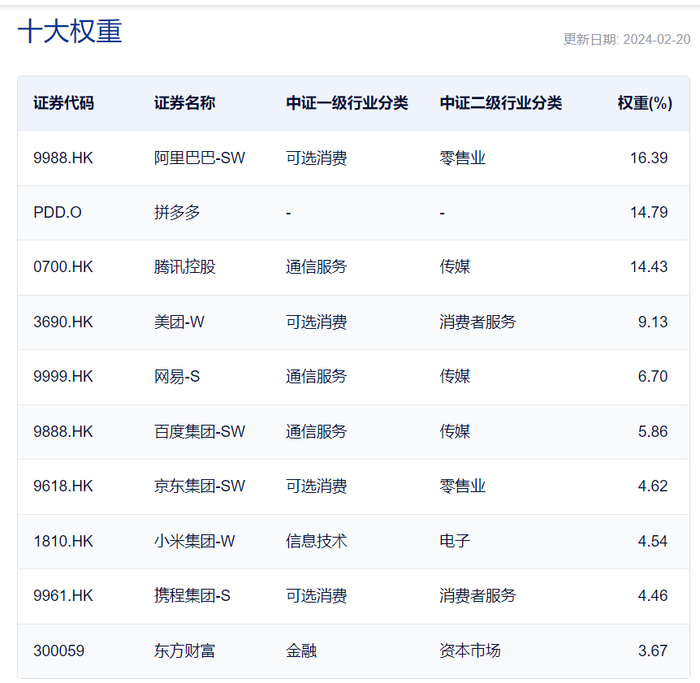
Task: Click weight value 6.70
Action: (x=653, y=376)
